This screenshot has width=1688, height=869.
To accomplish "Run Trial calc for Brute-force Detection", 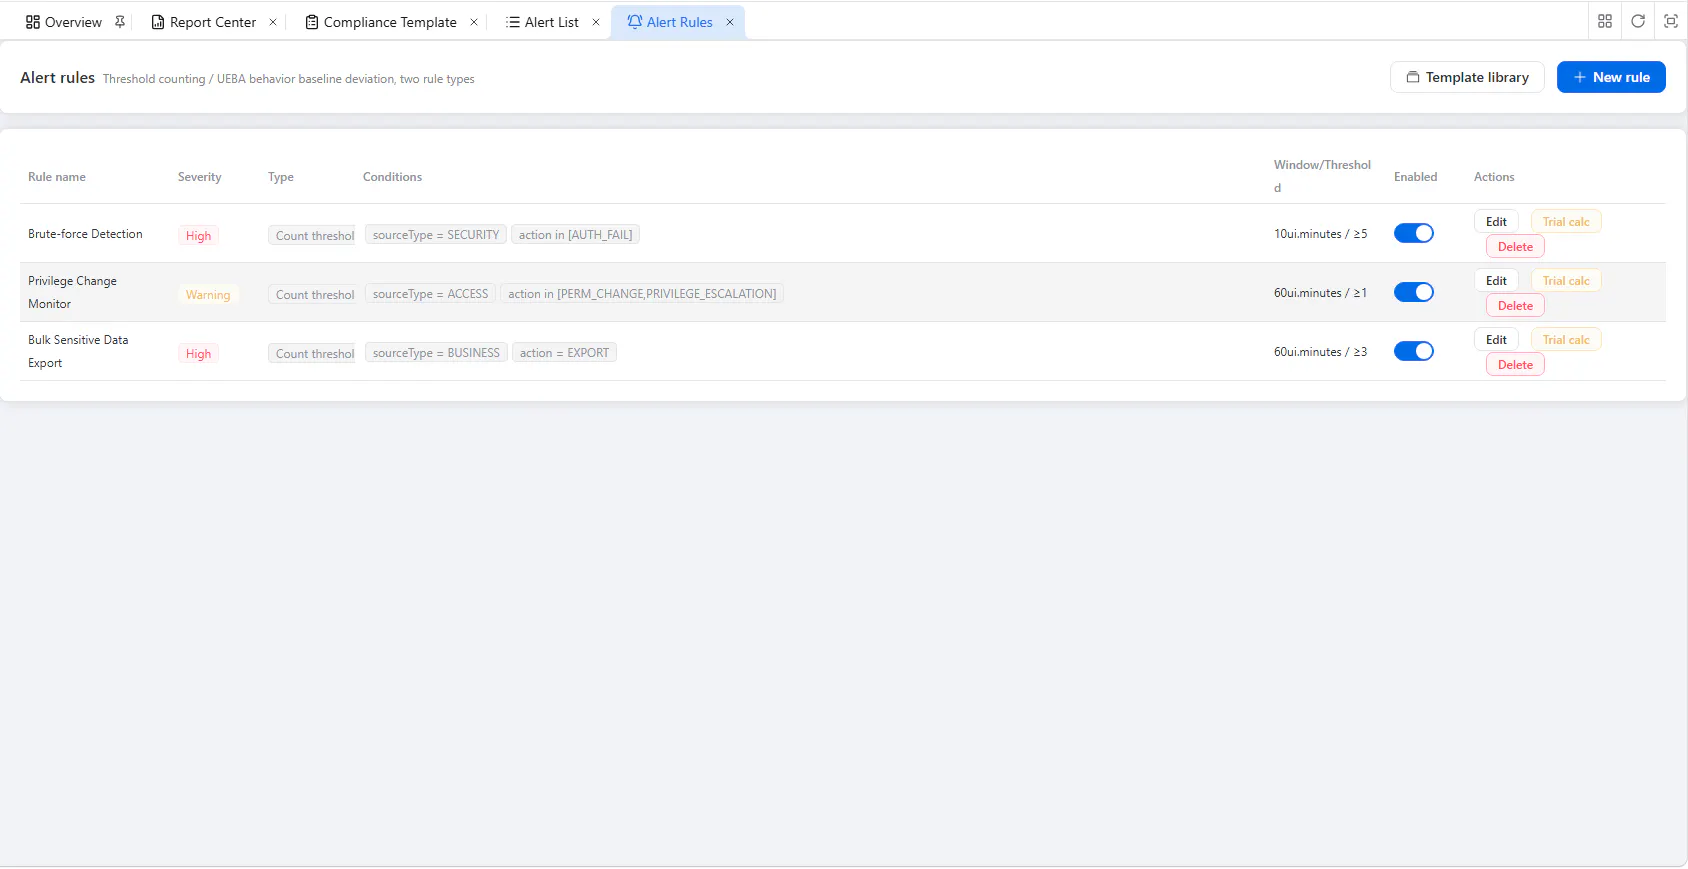I will point(1566,222).
